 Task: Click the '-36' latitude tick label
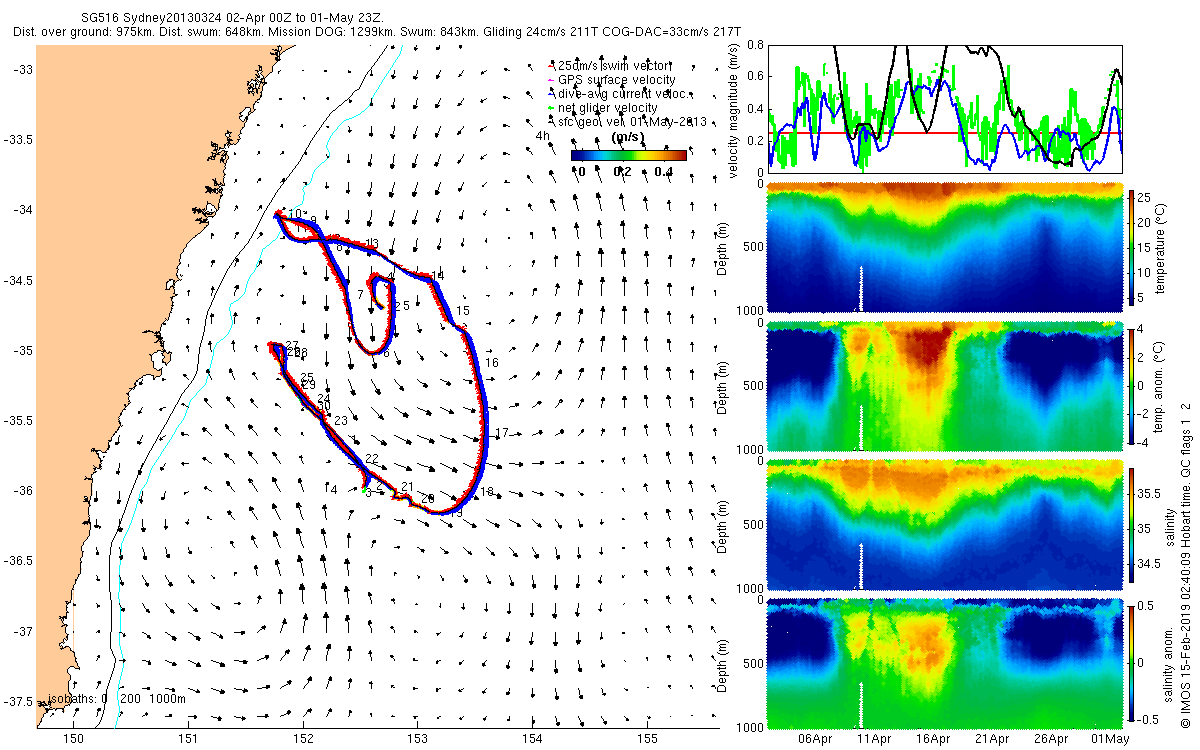click(23, 491)
